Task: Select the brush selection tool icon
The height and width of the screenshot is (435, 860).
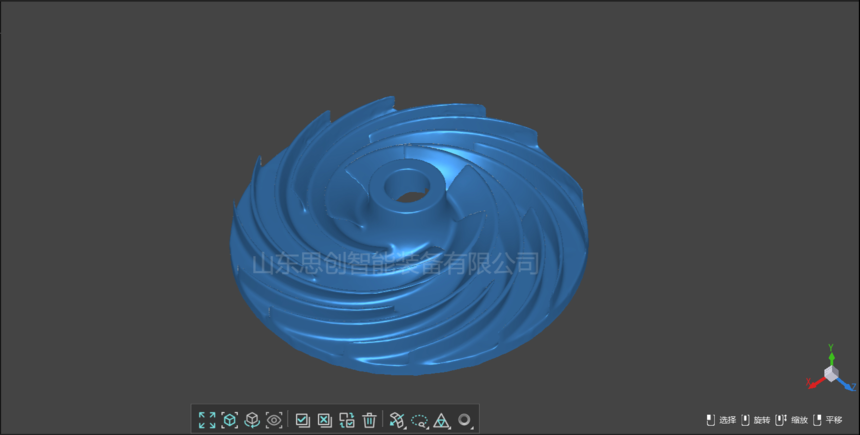Action: tap(397, 420)
